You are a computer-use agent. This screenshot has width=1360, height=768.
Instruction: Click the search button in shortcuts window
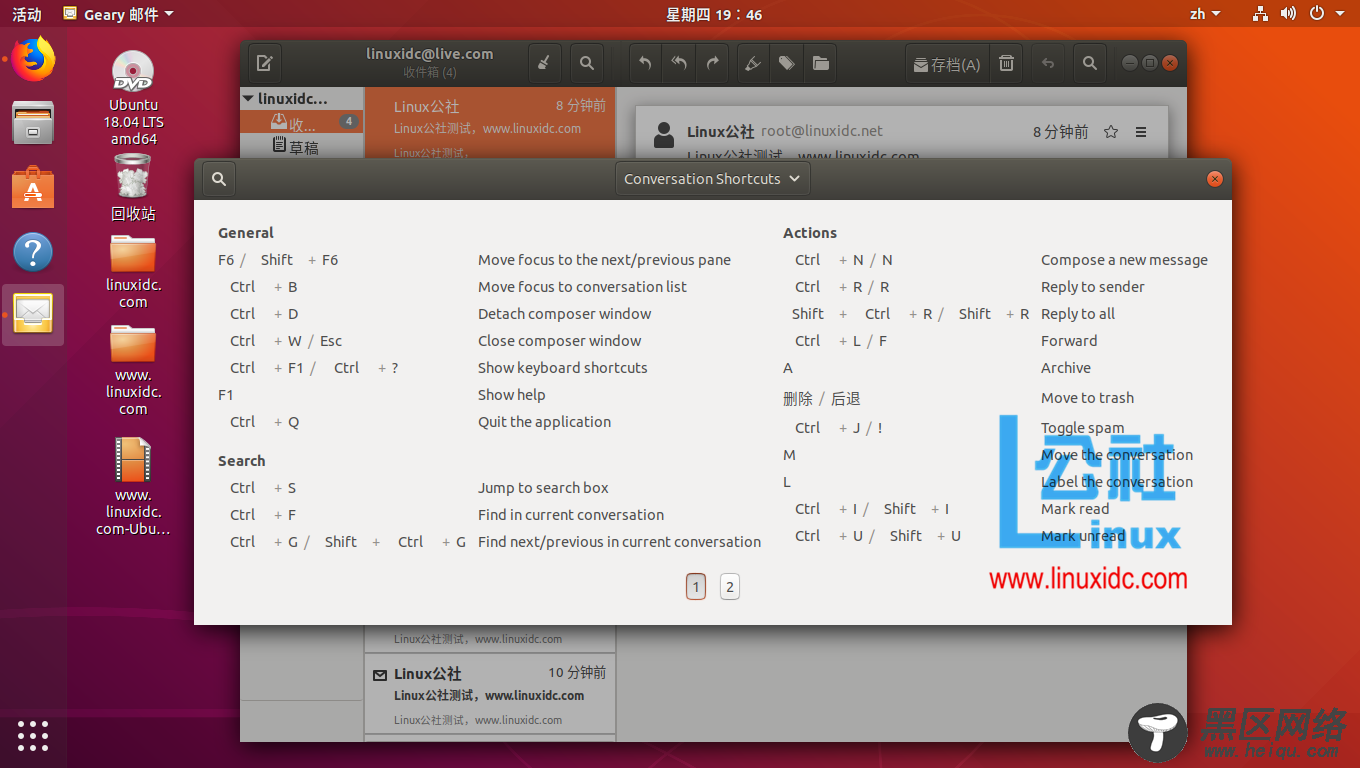(219, 179)
